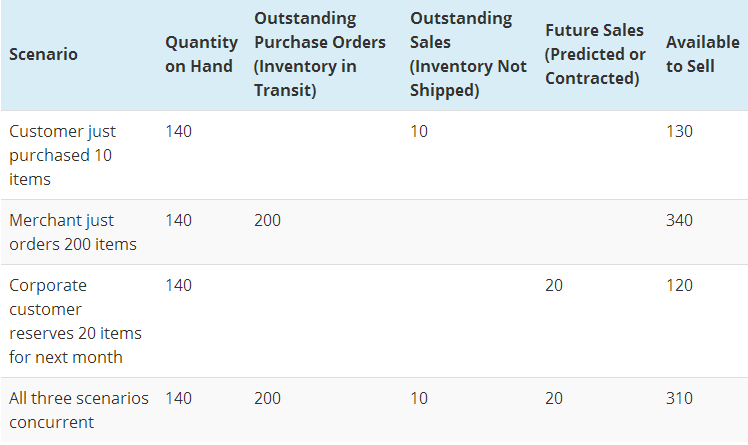Screen dimensions: 748x445
Task: Select the 'Merchant just orders 200 items' cell
Action: click(x=73, y=232)
